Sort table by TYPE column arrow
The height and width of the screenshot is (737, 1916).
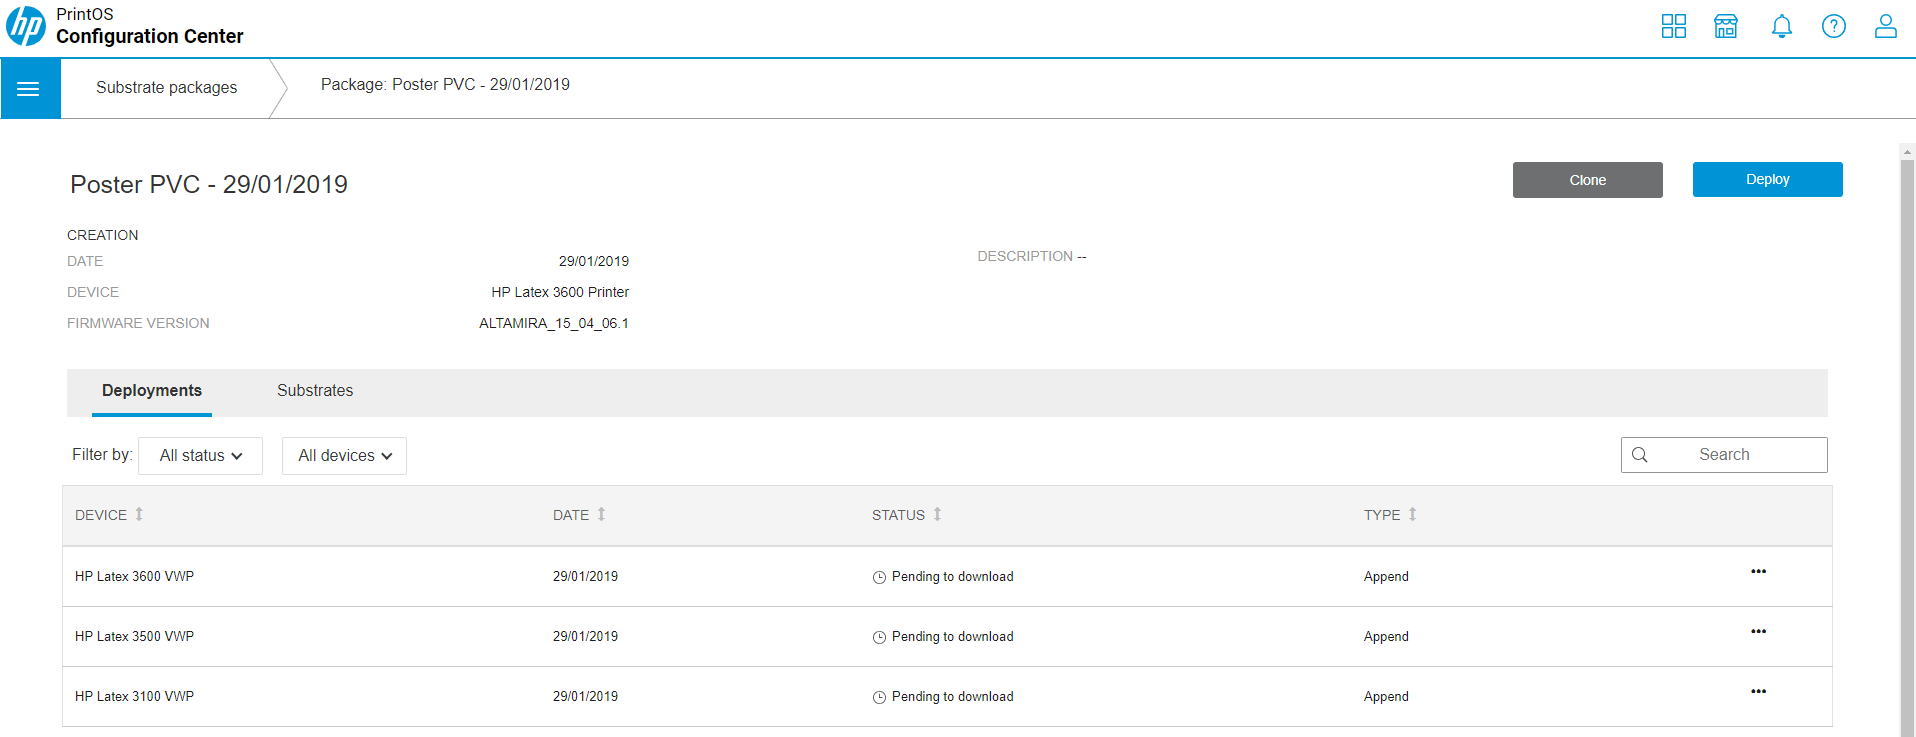coord(1412,514)
